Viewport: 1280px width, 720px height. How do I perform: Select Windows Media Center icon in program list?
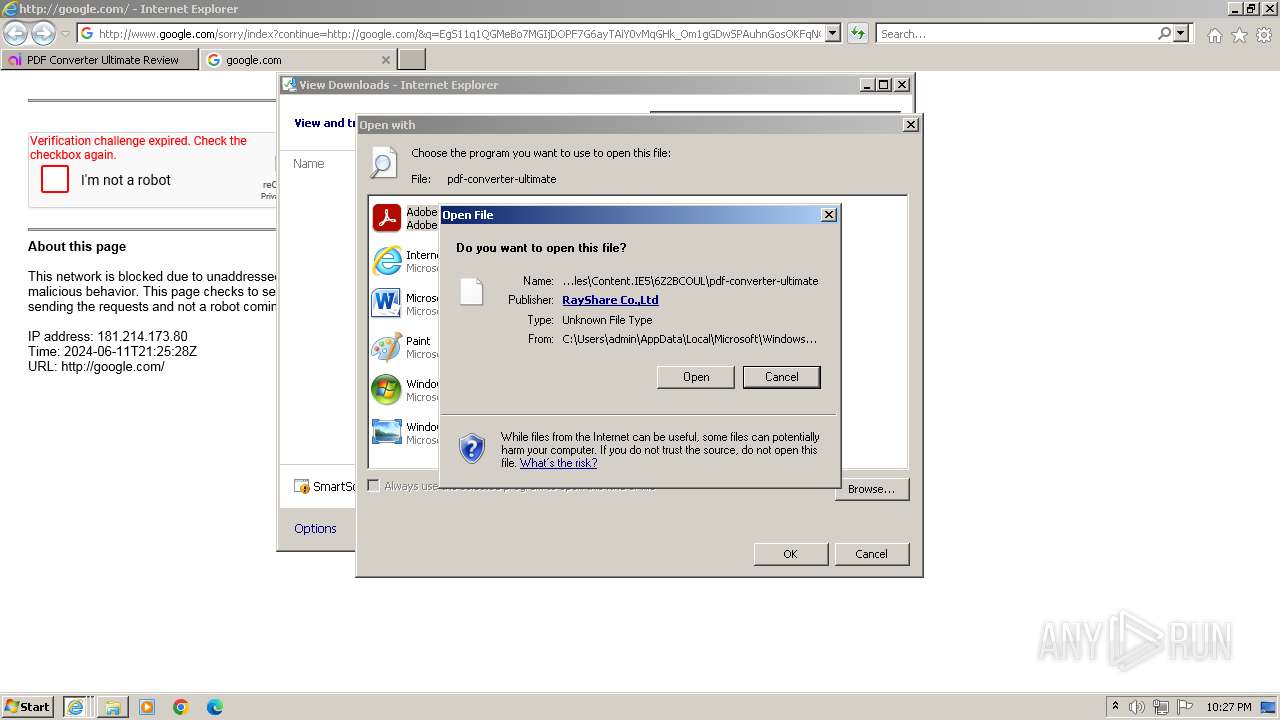(x=386, y=390)
